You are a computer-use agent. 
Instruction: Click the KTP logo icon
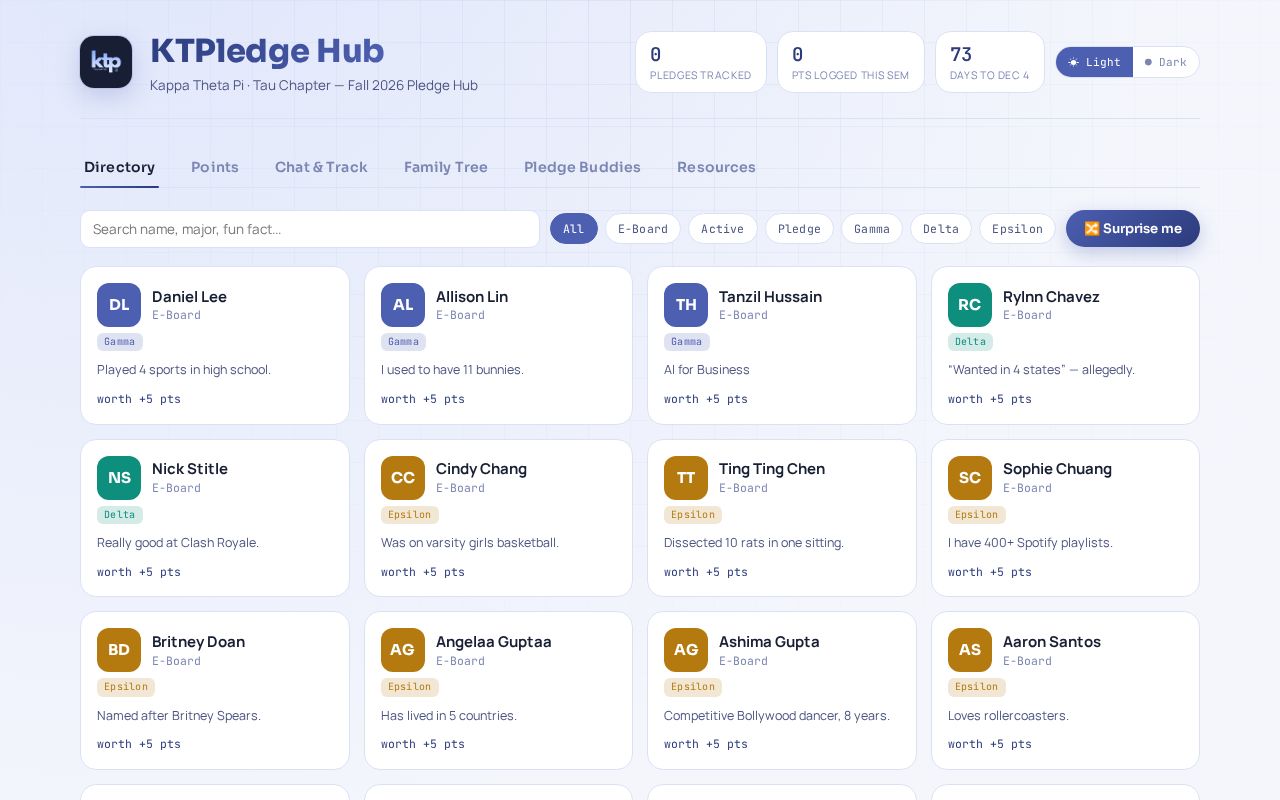coord(106,62)
